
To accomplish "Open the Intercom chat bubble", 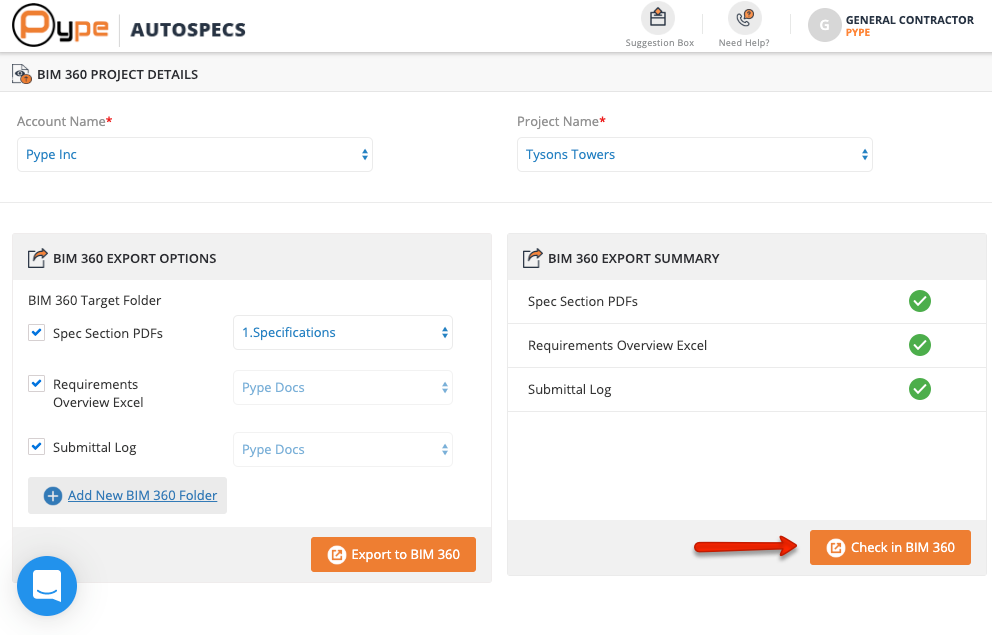I will pyautogui.click(x=47, y=586).
